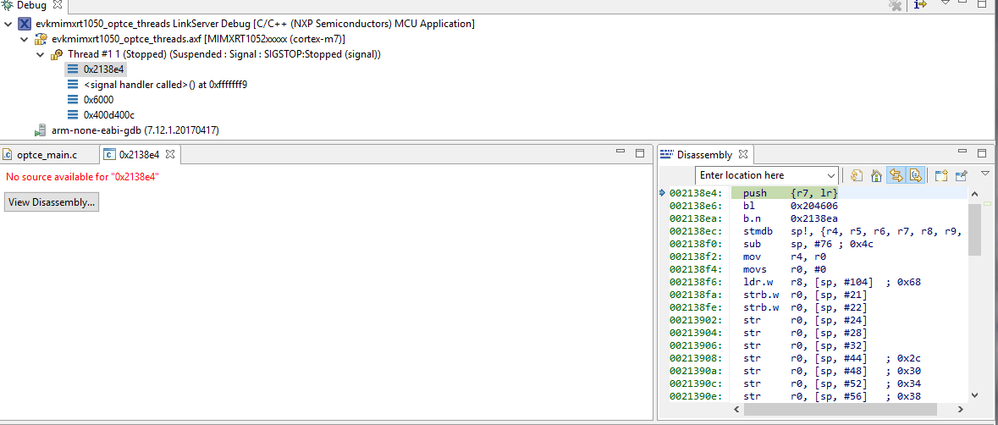Close the Disassembly view tab
This screenshot has height=425, width=998.
(x=744, y=154)
